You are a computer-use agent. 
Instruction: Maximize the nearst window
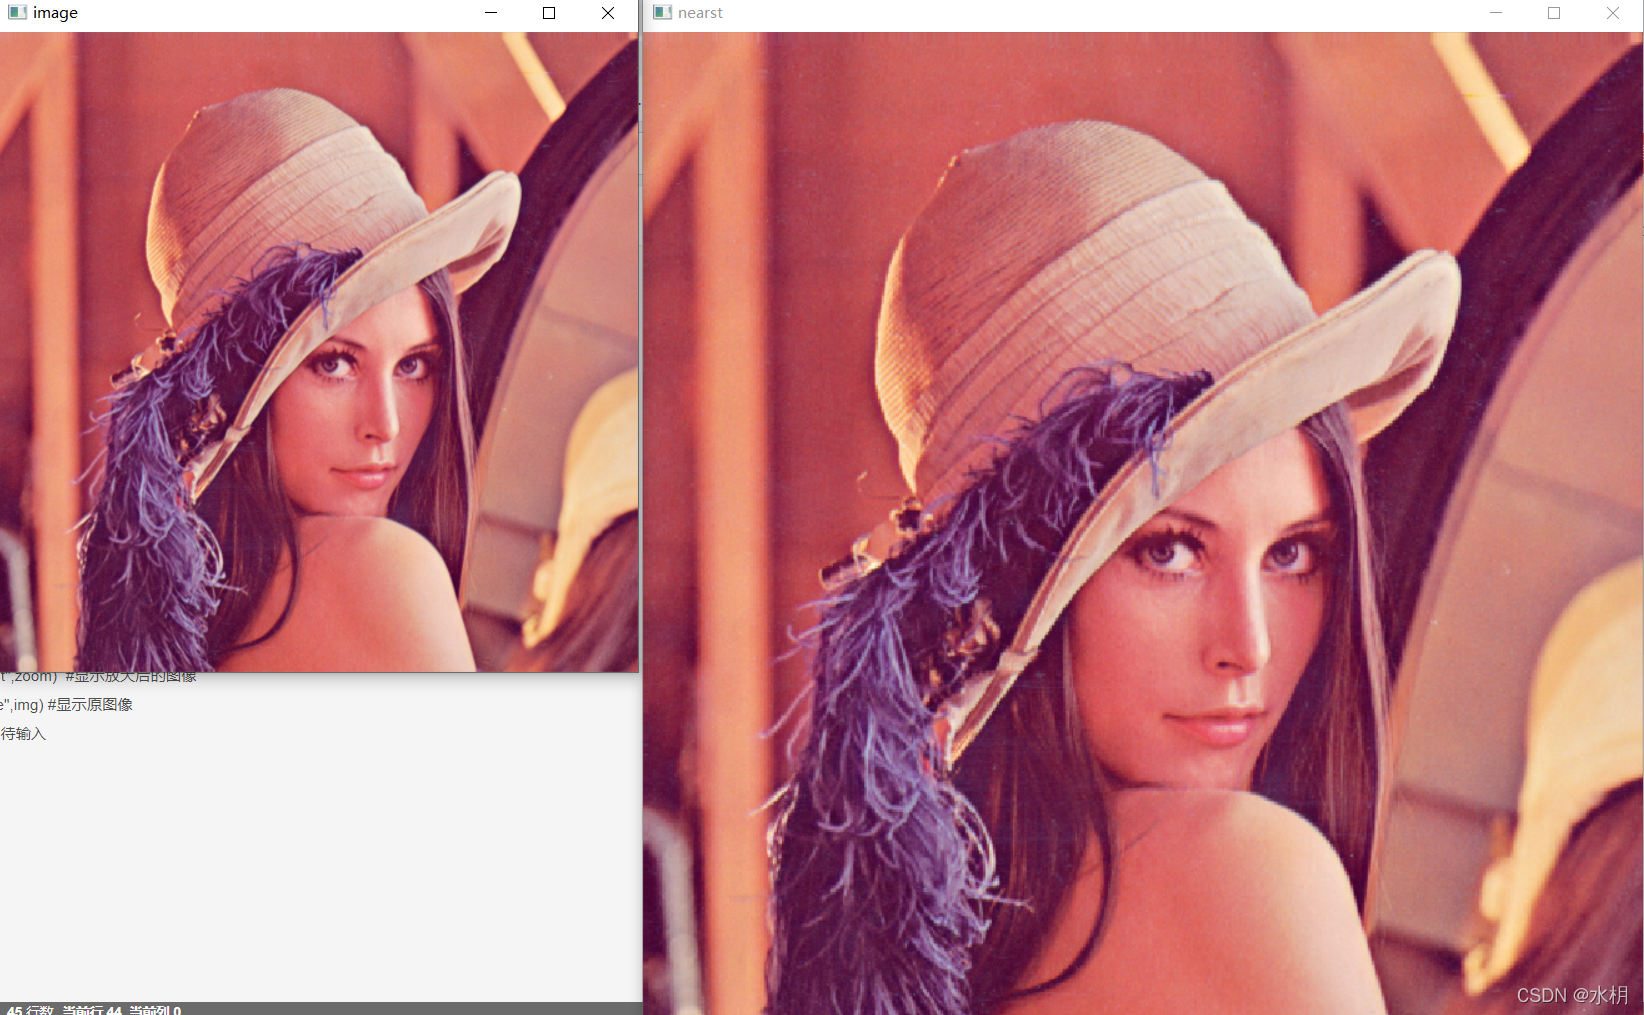(1554, 13)
